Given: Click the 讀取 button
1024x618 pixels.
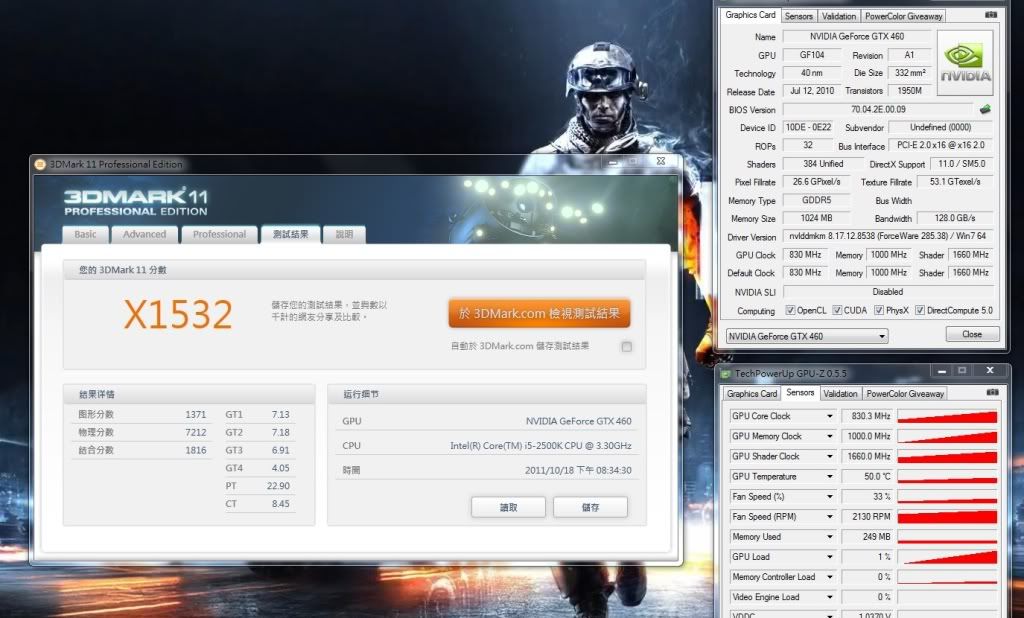Looking at the screenshot, I should tap(508, 507).
